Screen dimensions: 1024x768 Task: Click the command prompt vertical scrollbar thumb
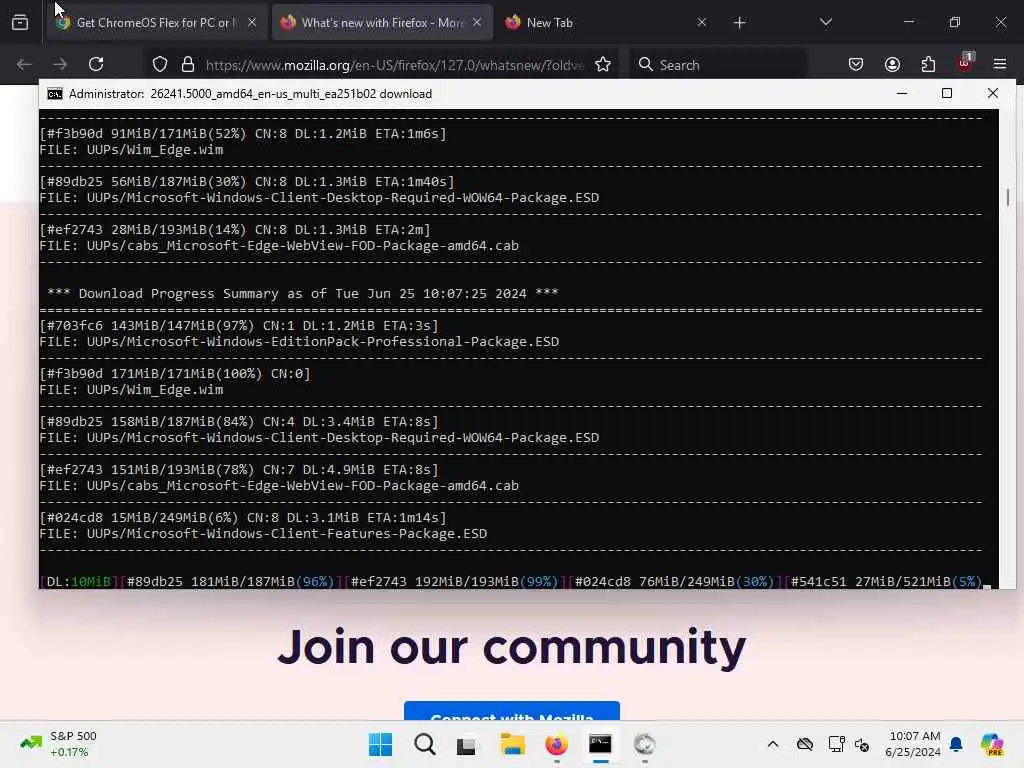click(1008, 197)
